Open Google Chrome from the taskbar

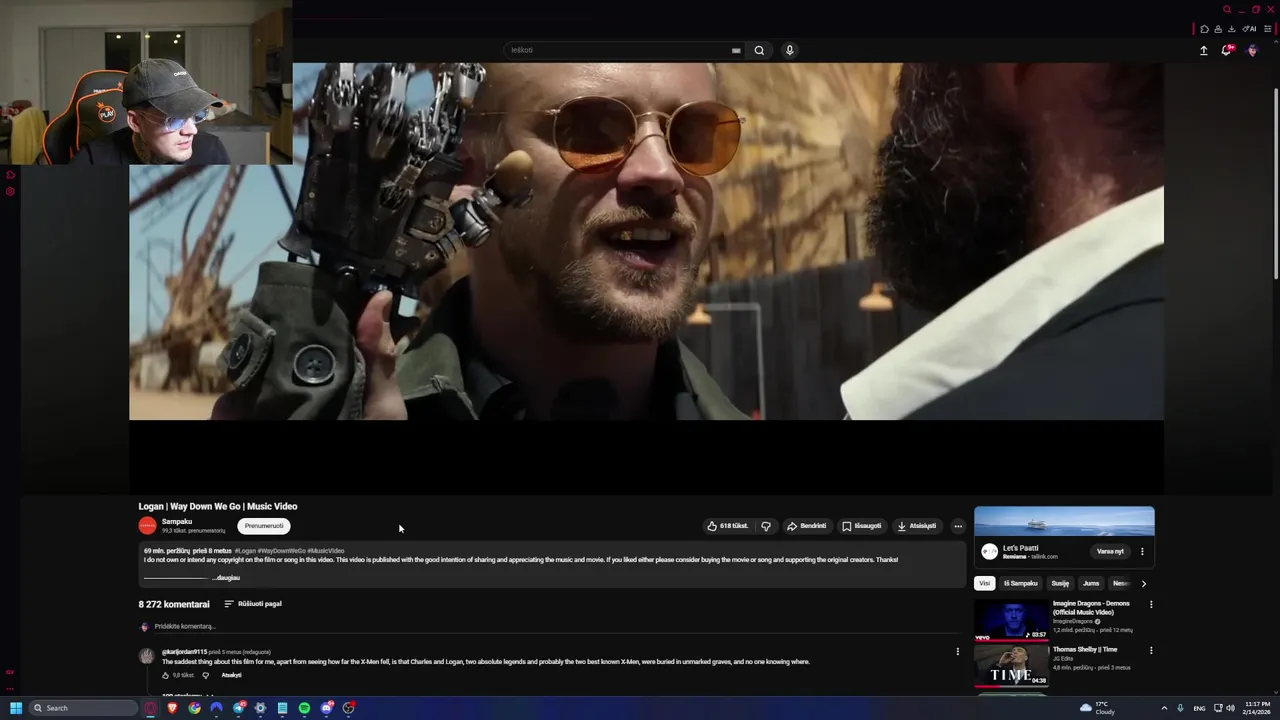[194, 708]
